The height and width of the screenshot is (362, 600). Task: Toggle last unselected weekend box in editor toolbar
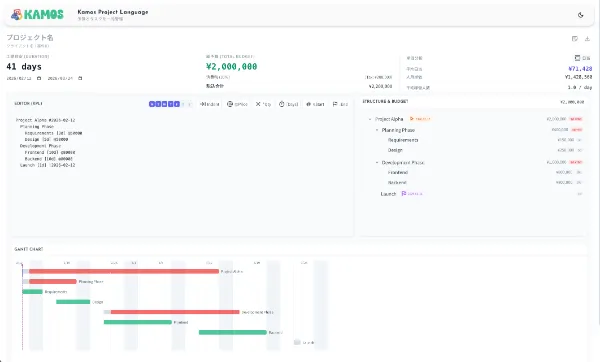[x=189, y=104]
